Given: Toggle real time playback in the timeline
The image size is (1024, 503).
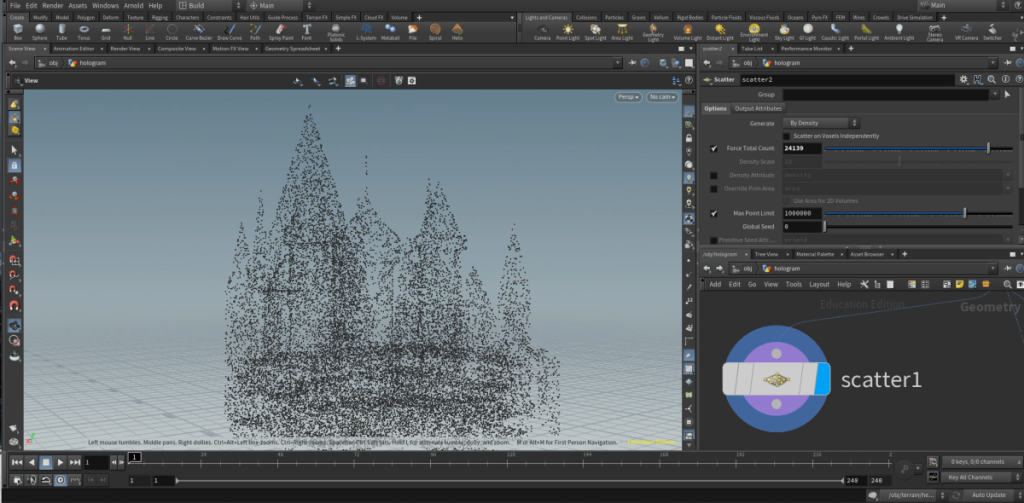Looking at the screenshot, I should coord(60,479).
